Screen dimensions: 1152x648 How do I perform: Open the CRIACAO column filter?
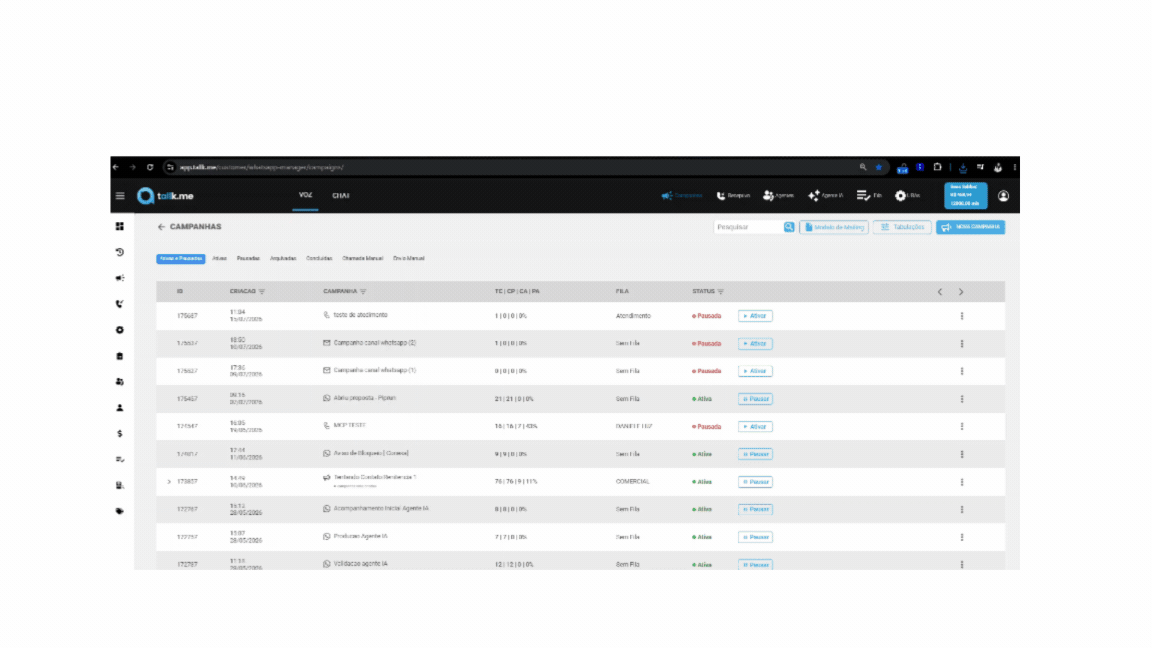coord(262,292)
